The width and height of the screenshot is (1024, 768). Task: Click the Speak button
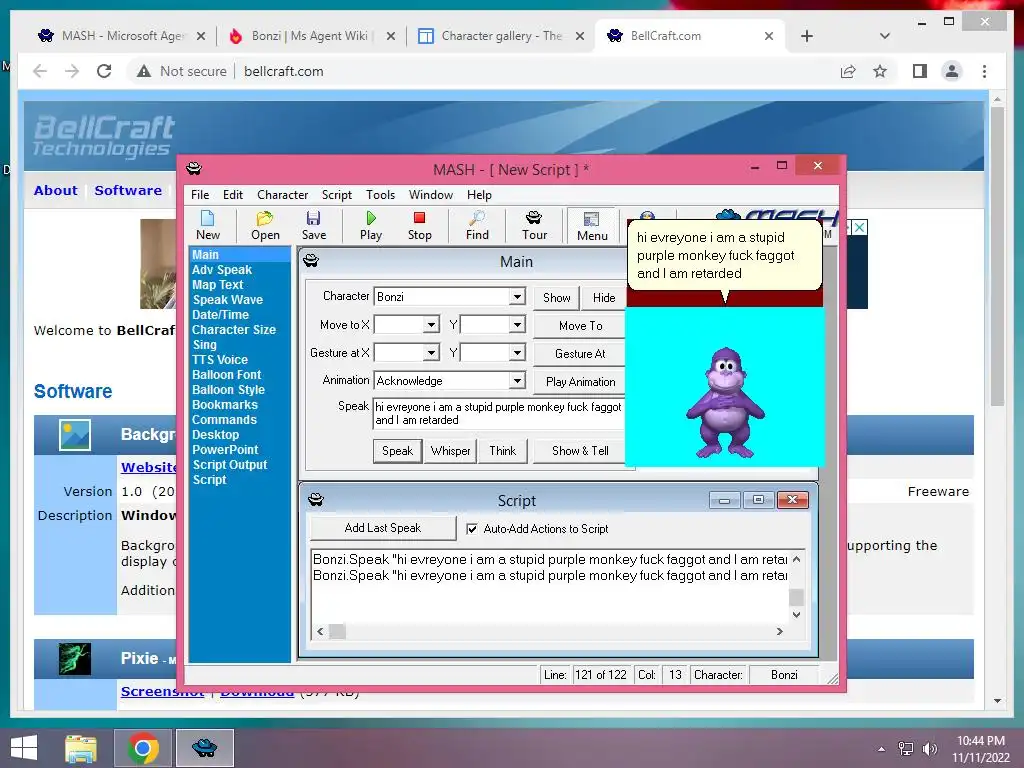coord(397,451)
